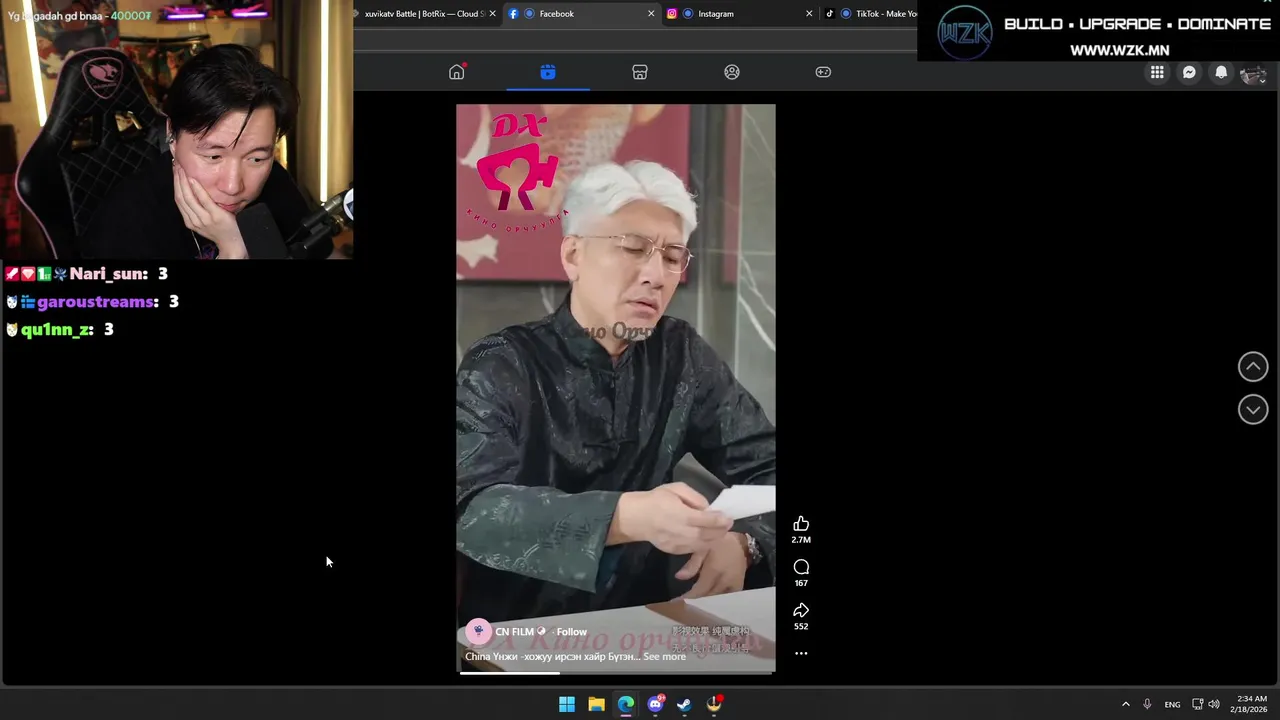Image resolution: width=1280 pixels, height=720 pixels.
Task: Click the WWW.WZK.MN banner text
Action: click(1119, 50)
